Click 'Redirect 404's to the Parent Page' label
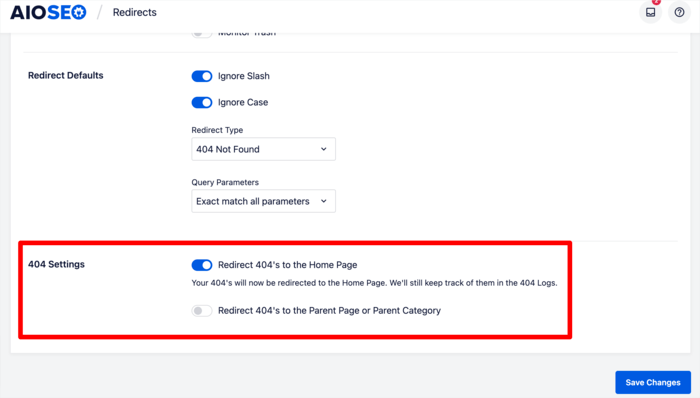 [329, 311]
